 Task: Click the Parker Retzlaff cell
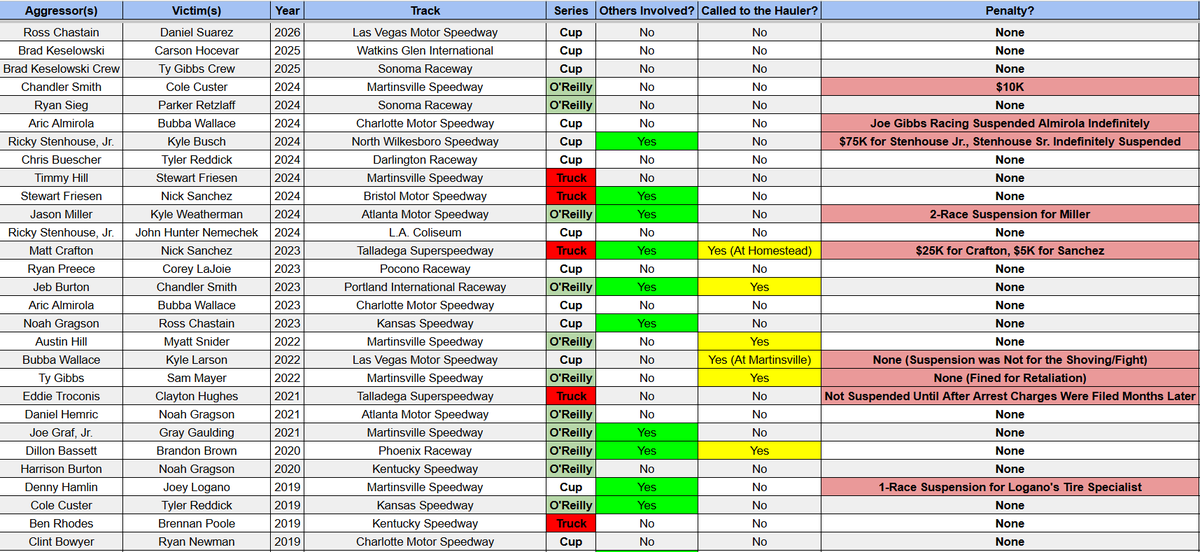(x=196, y=105)
